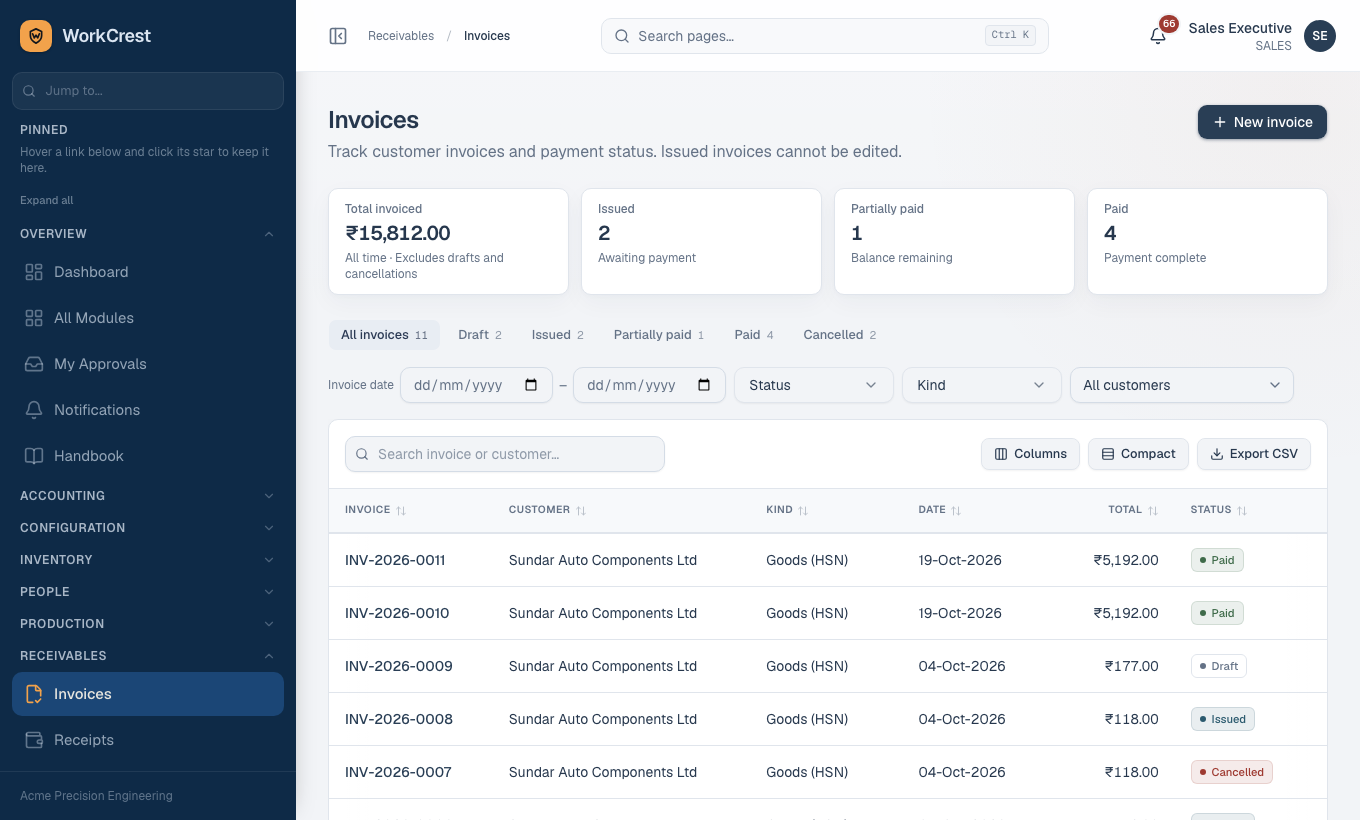1360x820 pixels.
Task: Expand the Accounting sidebar section
Action: [x=148, y=496]
